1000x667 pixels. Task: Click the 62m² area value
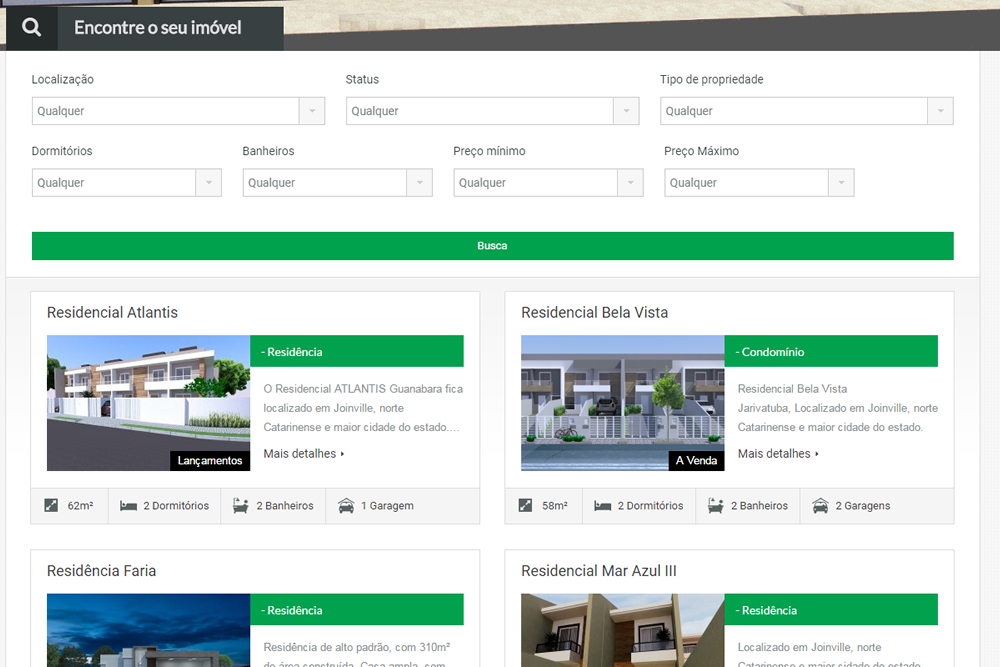(x=80, y=506)
